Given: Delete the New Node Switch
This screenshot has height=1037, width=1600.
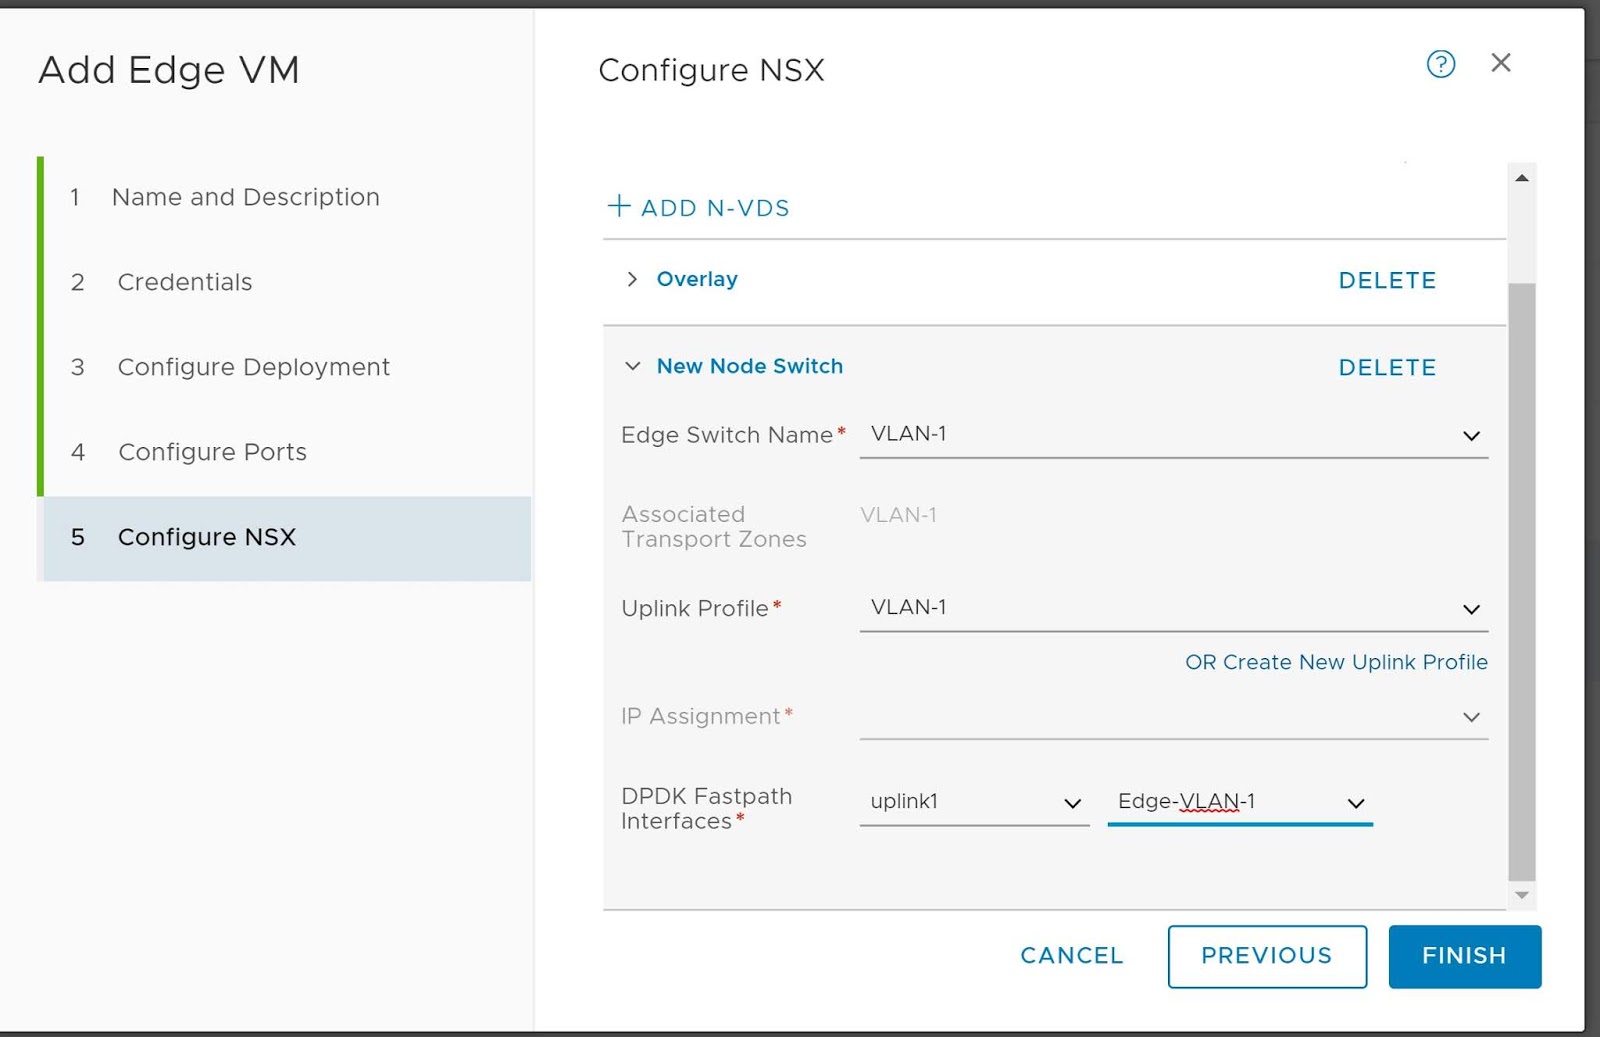Looking at the screenshot, I should 1386,368.
